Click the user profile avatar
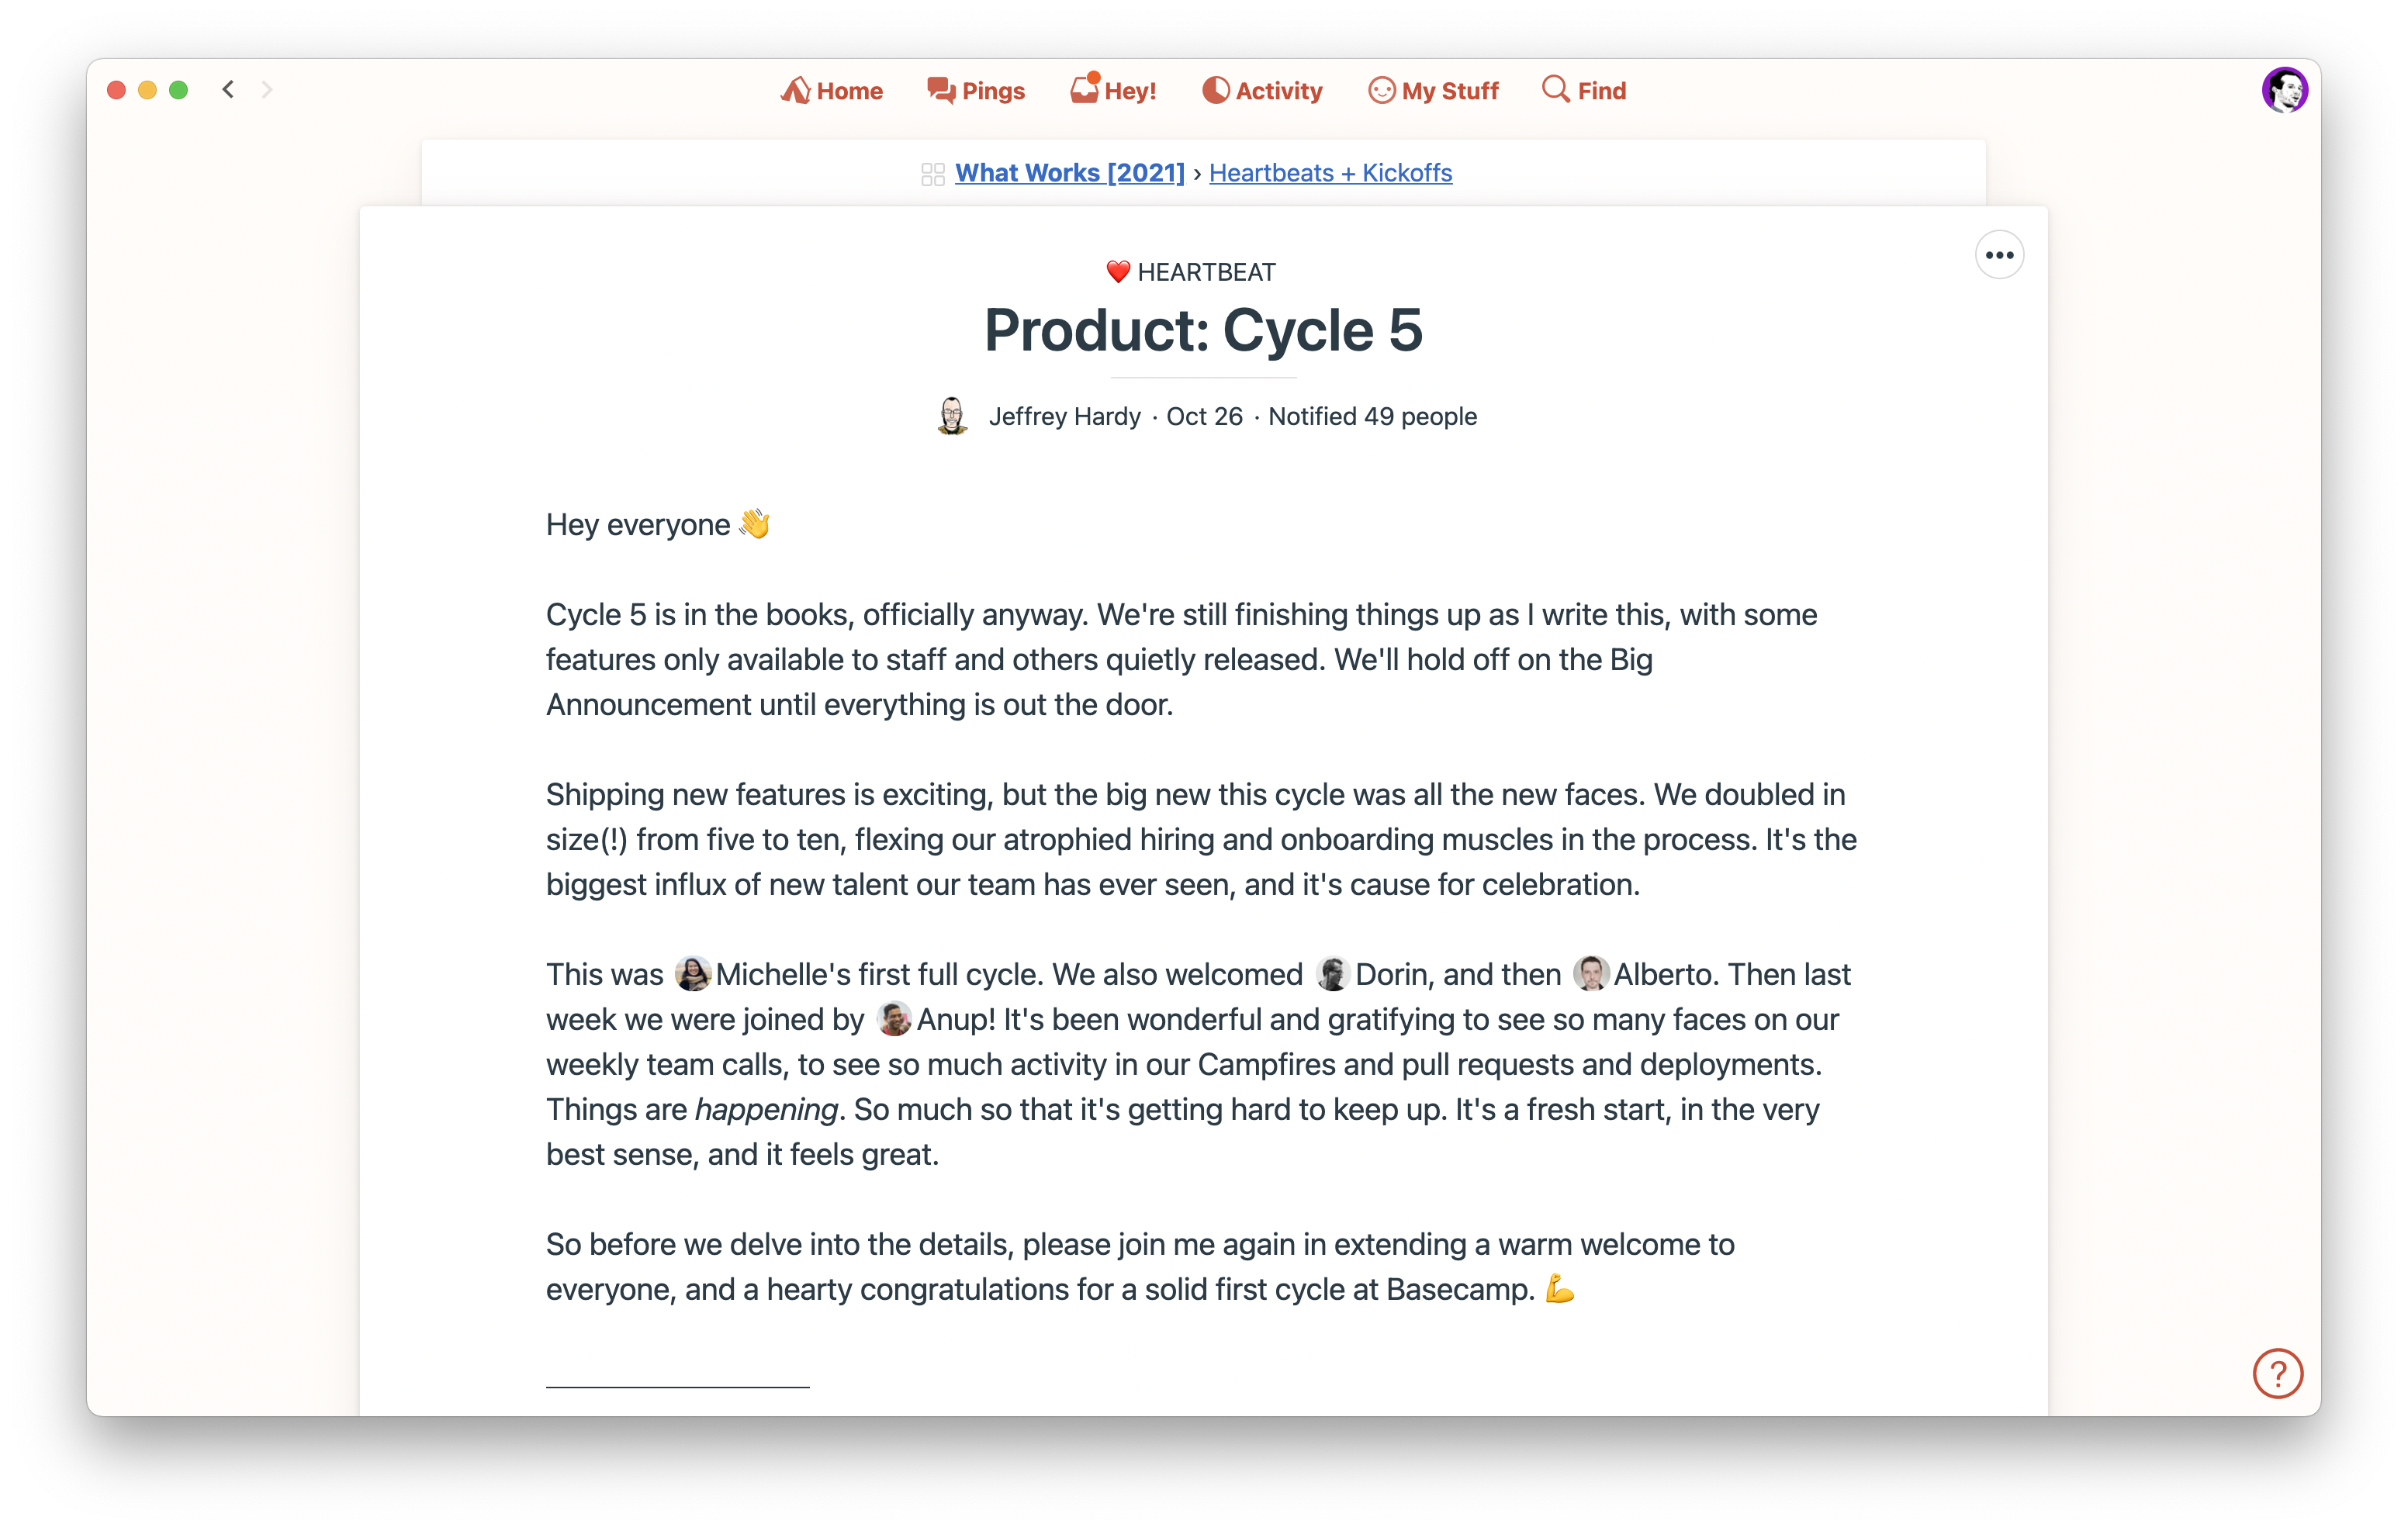2408x1531 pixels. 2284,90
